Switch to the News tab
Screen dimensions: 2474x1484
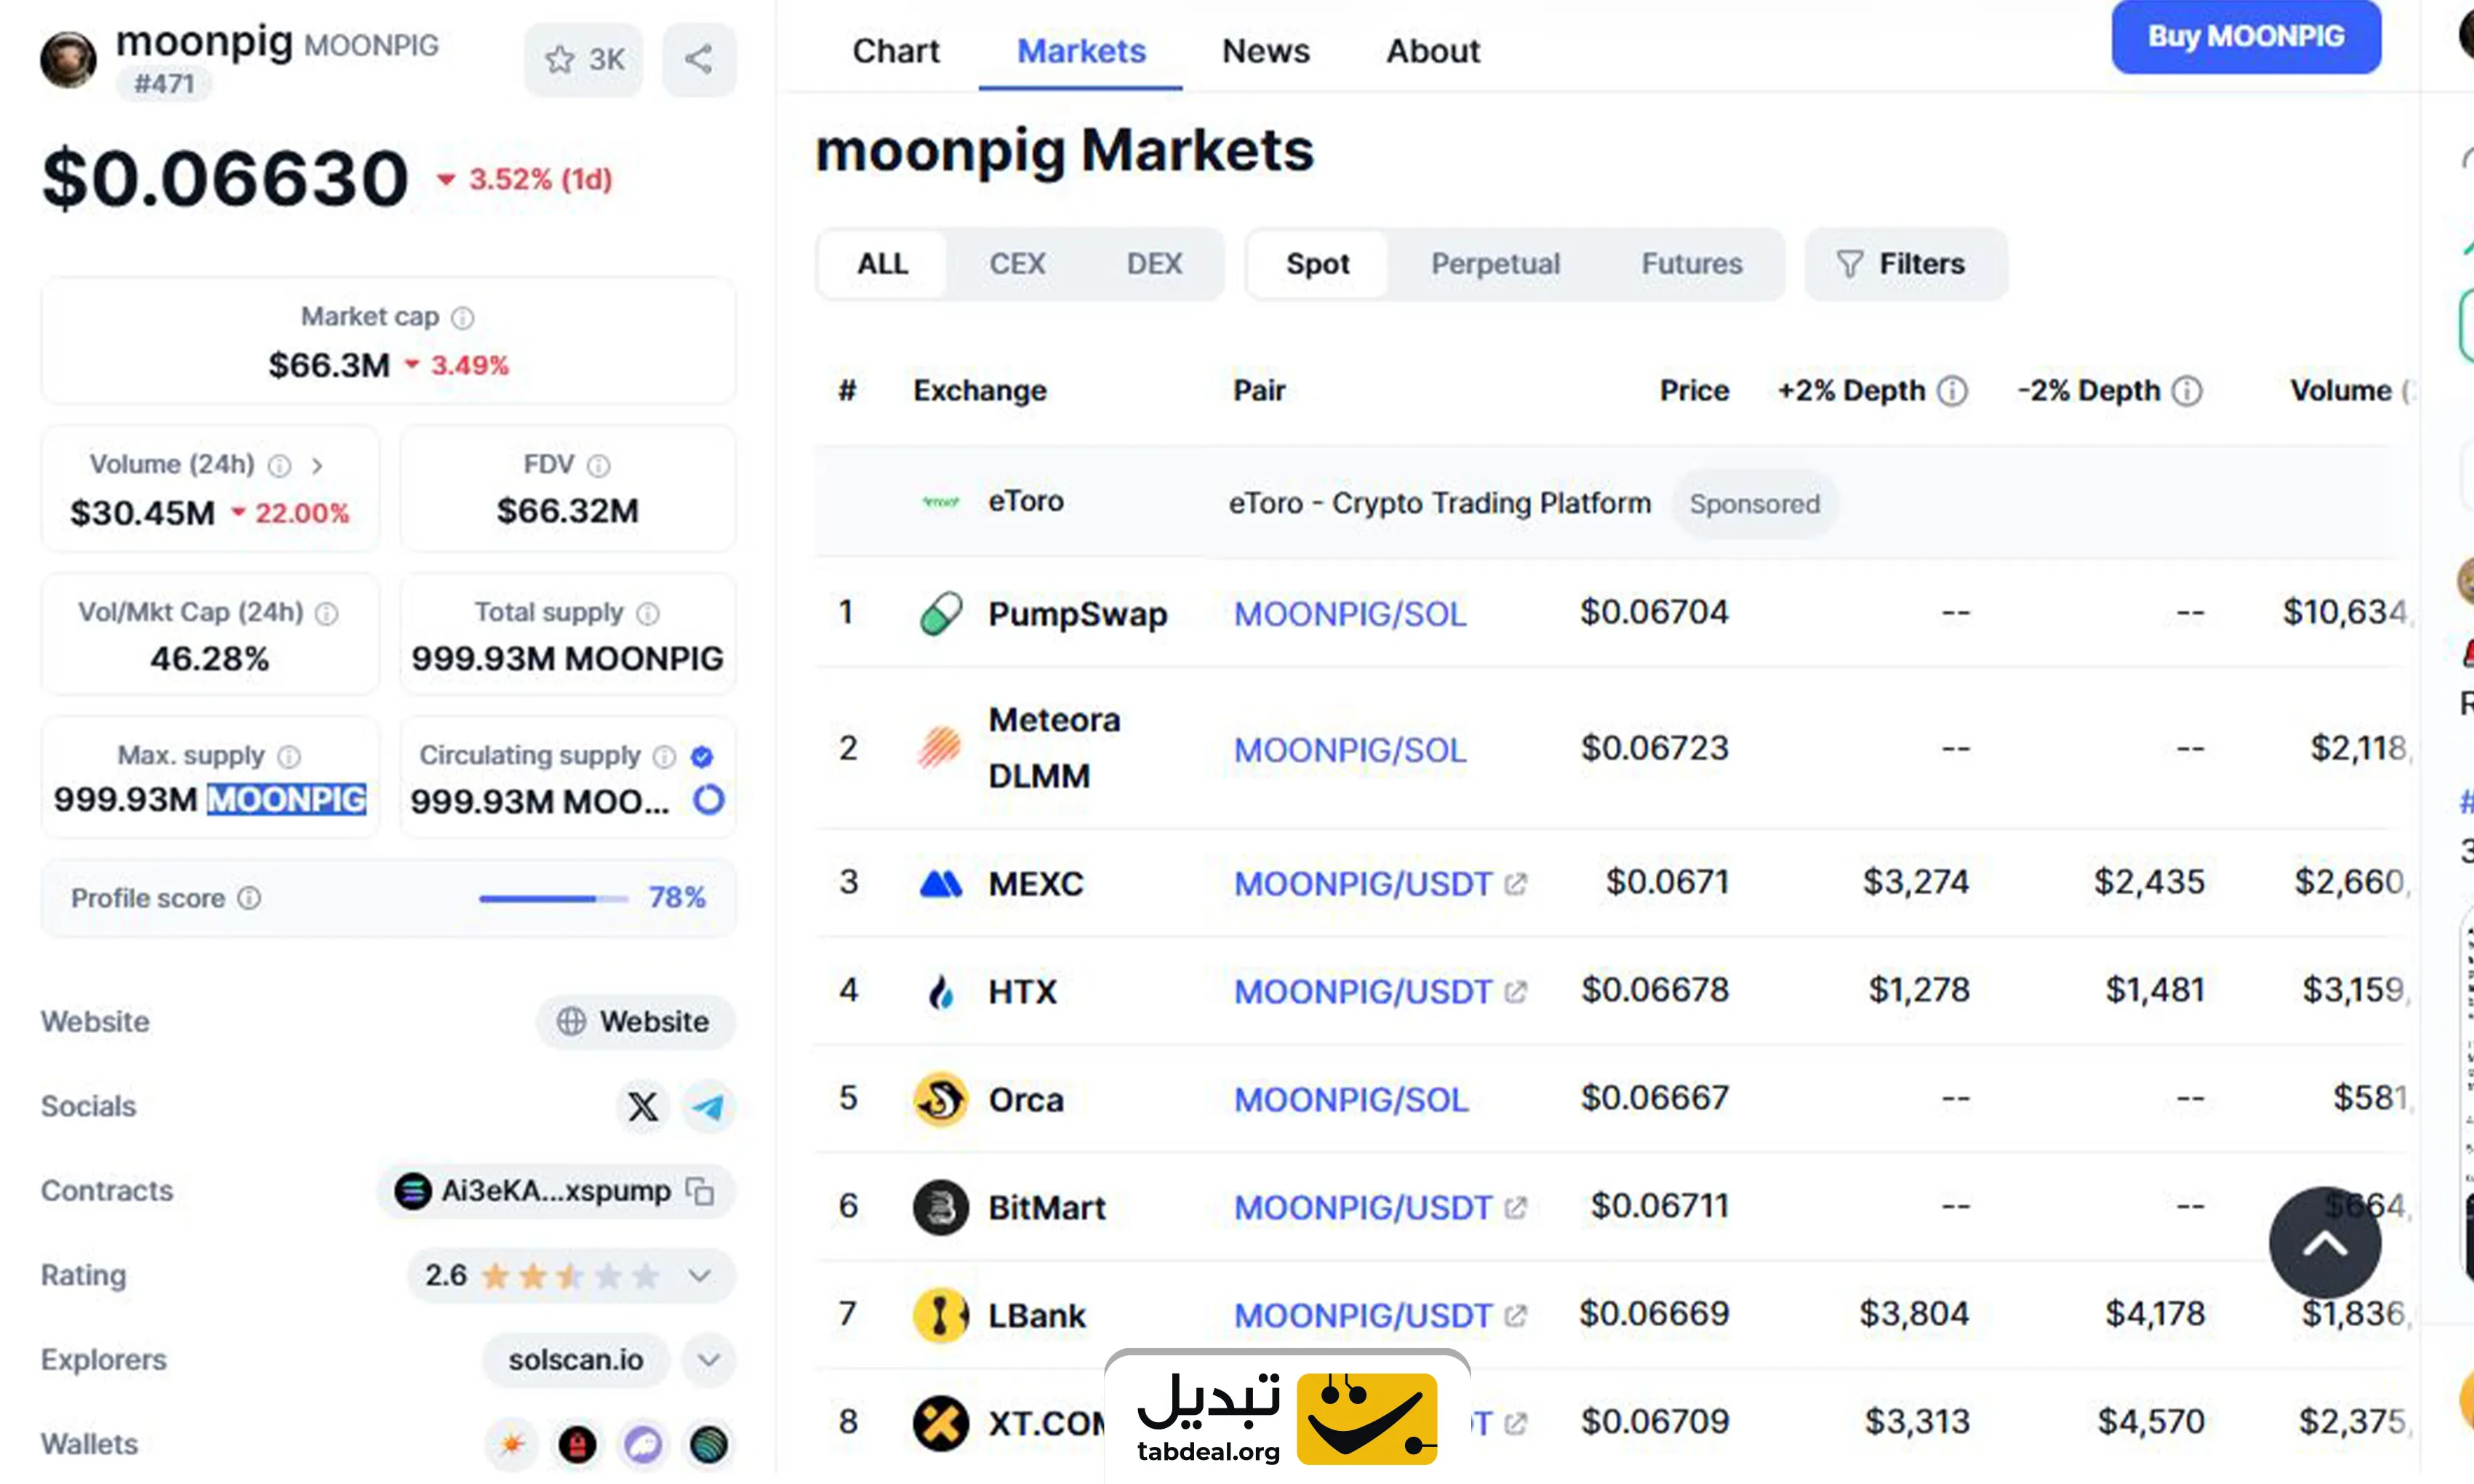[x=1265, y=51]
